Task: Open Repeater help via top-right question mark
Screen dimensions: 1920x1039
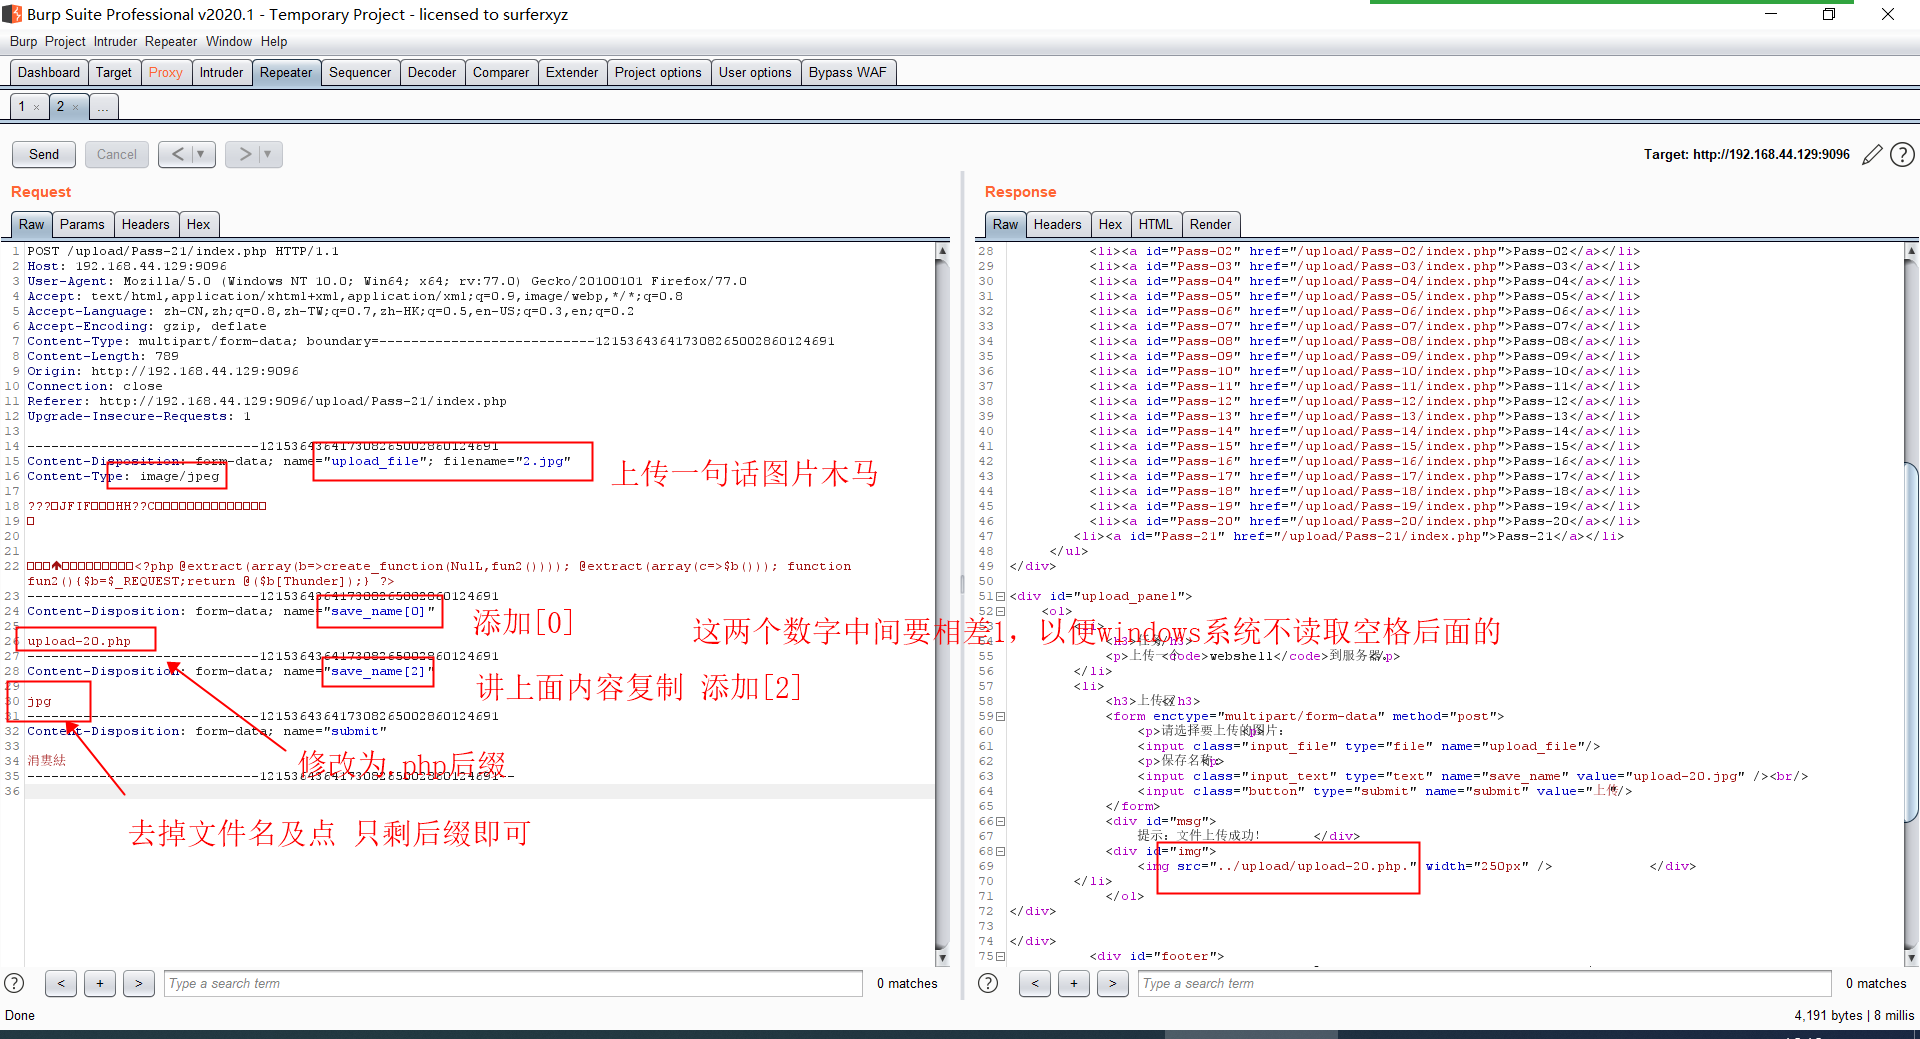Action: pyautogui.click(x=1903, y=155)
